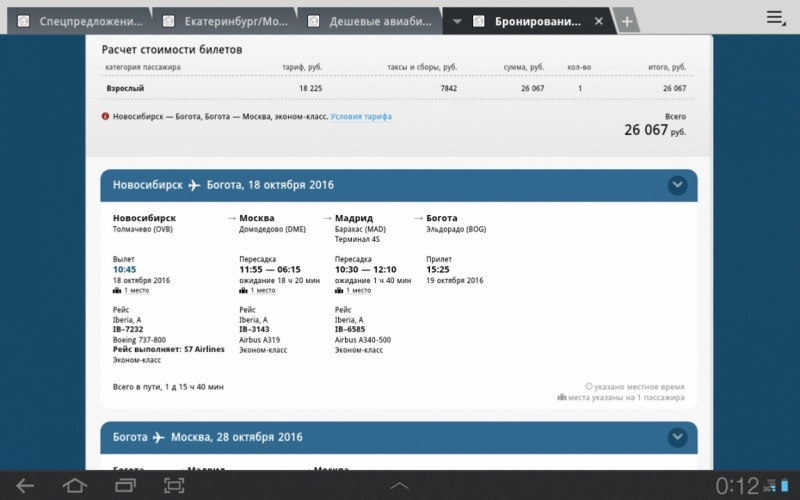Click the Новосибирск → Богота, 18 октября 2016 header
This screenshot has height=500, width=800.
tap(399, 185)
